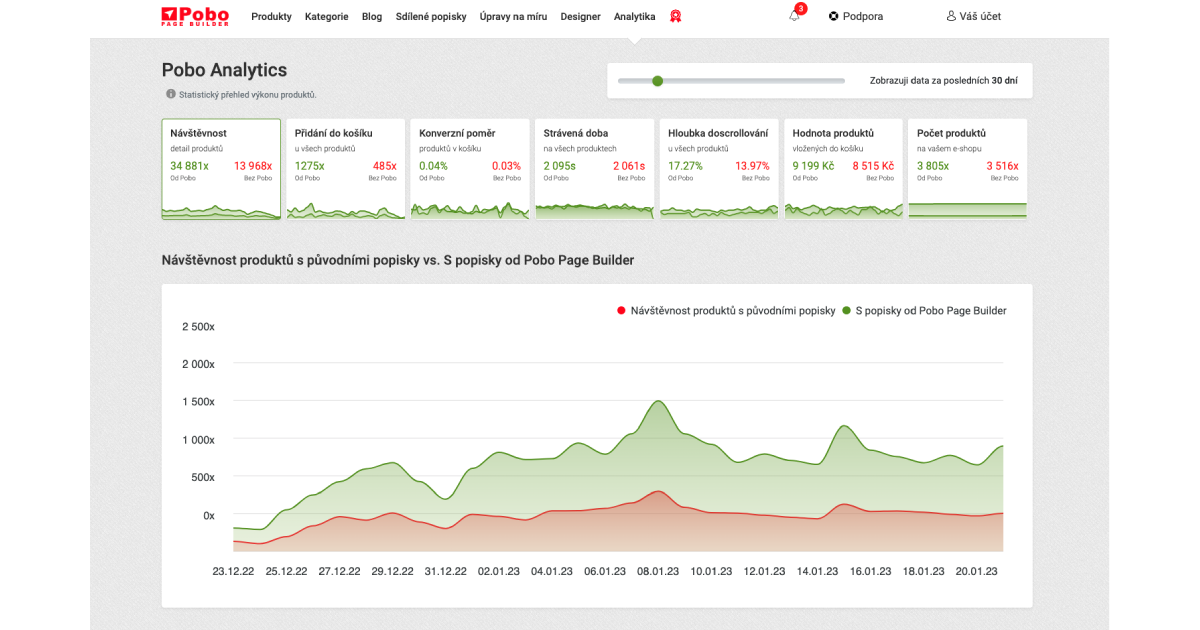The image size is (1200, 630).
Task: Click the 9 199 Kč value
Action: [x=814, y=166]
